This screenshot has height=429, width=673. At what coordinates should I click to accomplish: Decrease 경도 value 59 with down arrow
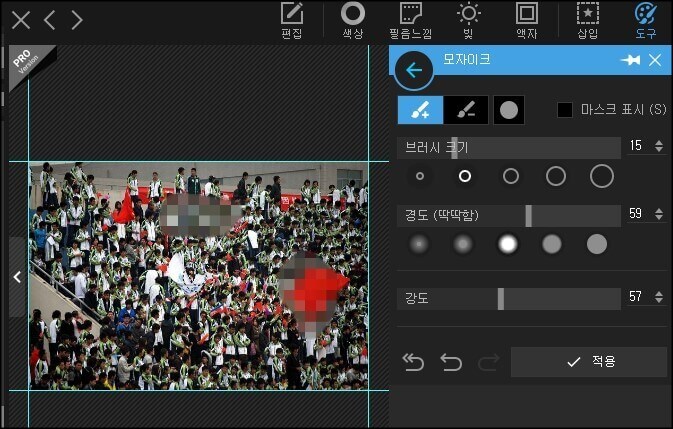coord(659,217)
